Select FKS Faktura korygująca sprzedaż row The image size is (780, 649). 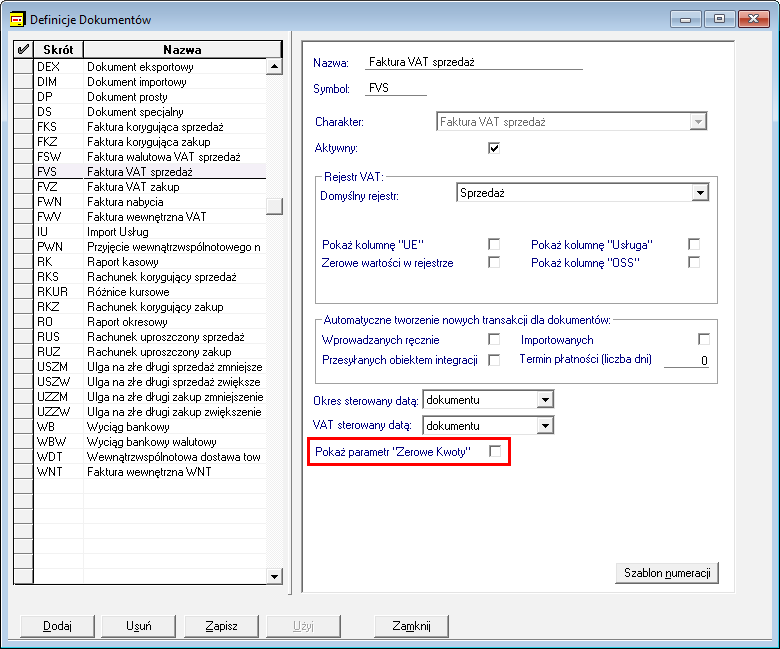(150, 126)
